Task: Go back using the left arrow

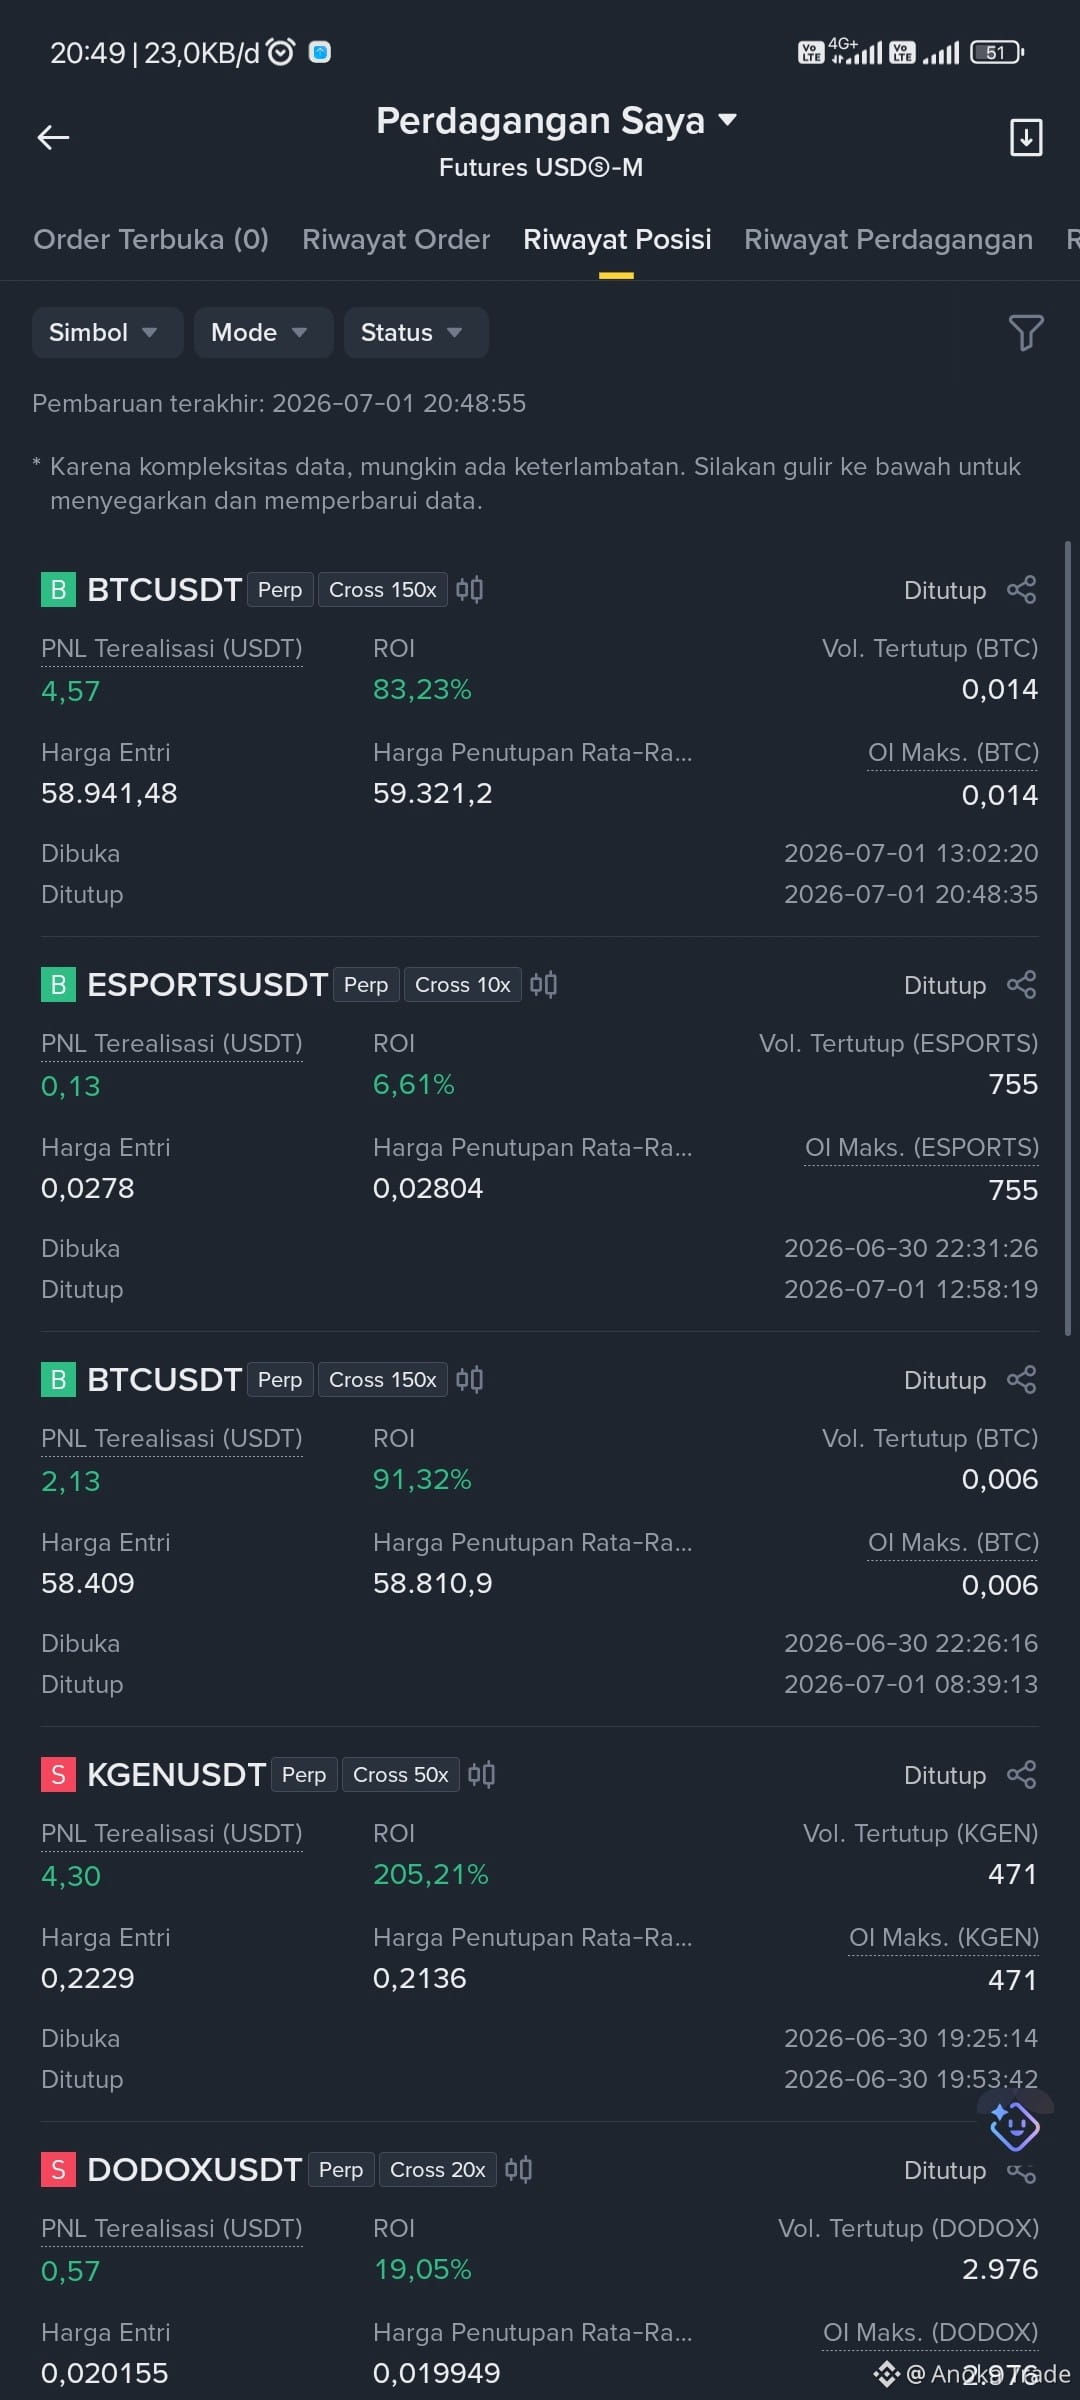Action: coord(53,137)
